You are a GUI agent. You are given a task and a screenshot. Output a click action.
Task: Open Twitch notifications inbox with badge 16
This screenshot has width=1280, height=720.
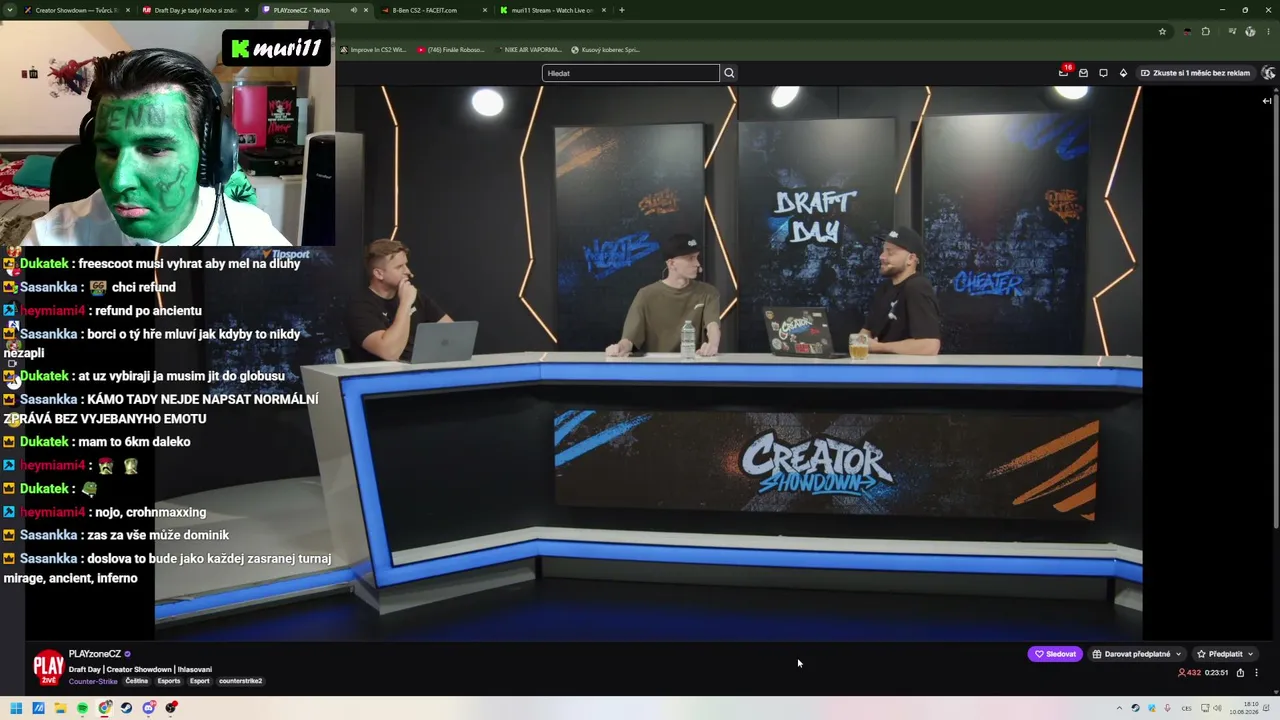click(1063, 72)
